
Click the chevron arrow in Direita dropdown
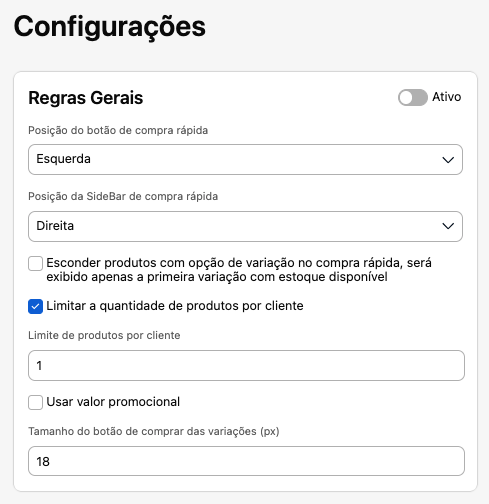point(448,226)
